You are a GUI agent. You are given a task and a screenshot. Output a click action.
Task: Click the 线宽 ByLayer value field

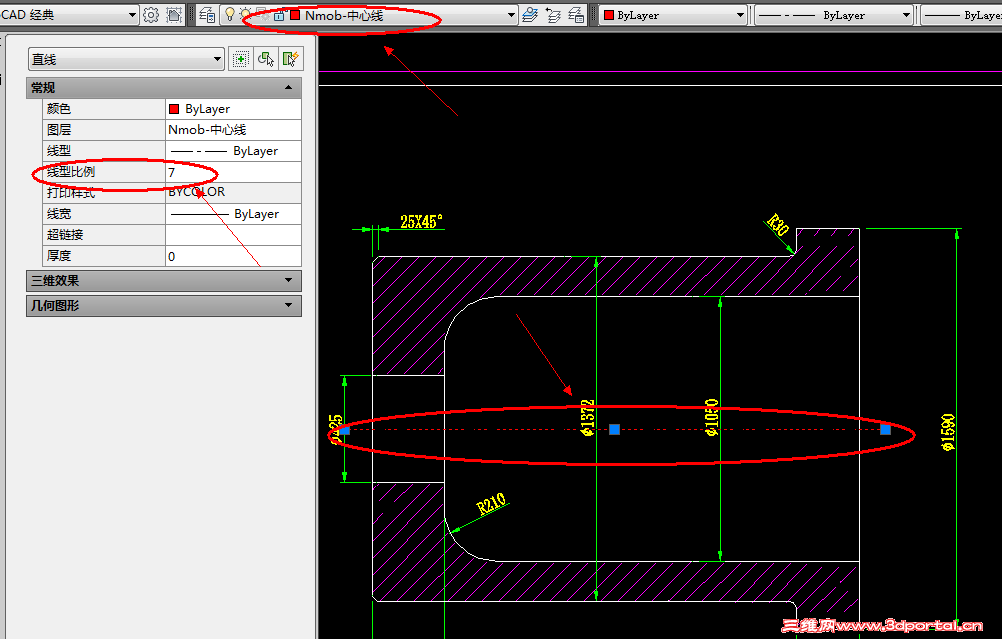click(x=233, y=213)
